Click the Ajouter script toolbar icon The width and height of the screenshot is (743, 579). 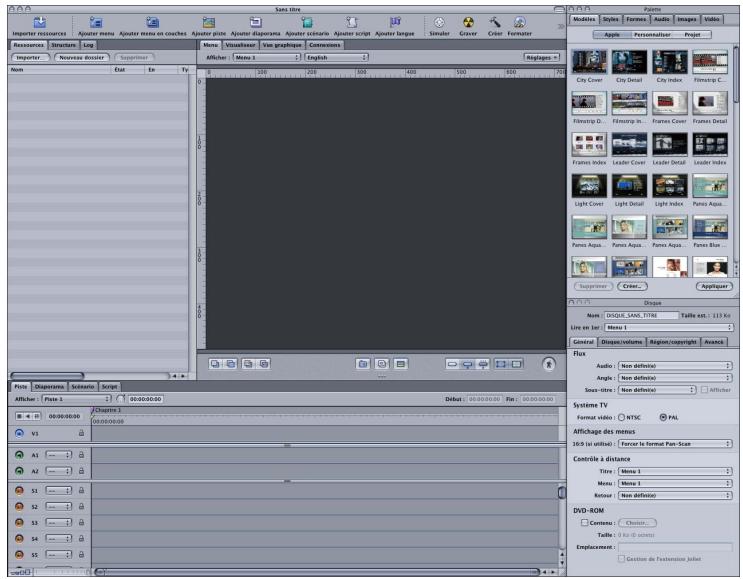click(x=352, y=22)
